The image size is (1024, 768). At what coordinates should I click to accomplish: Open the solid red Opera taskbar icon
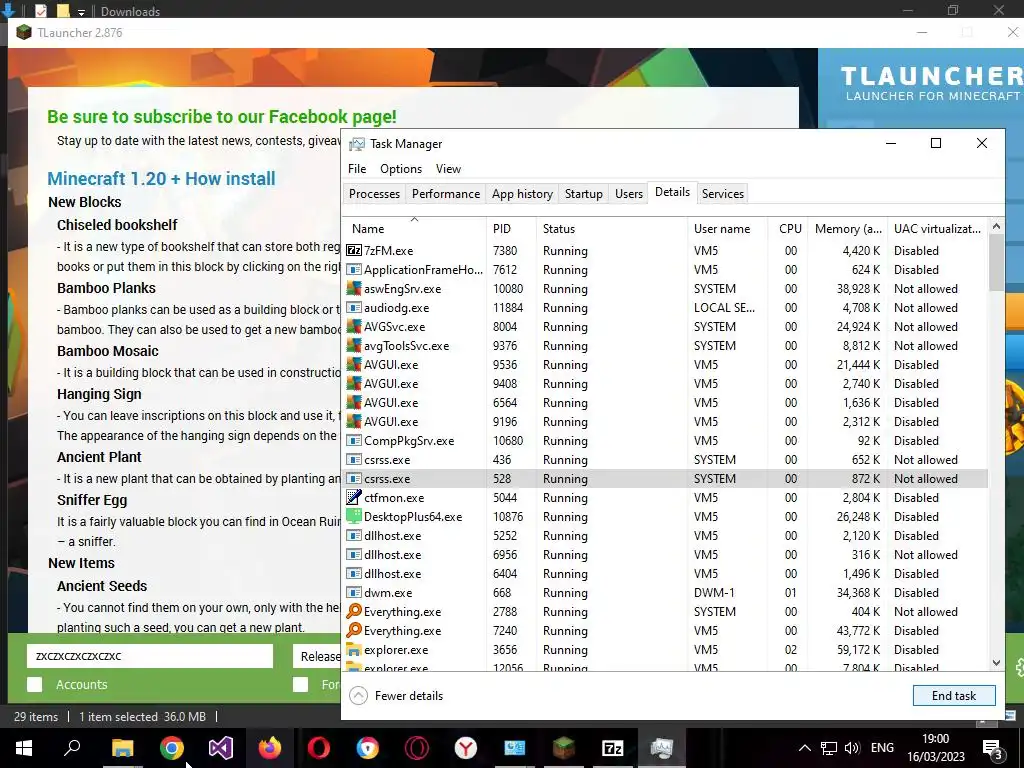[319, 748]
